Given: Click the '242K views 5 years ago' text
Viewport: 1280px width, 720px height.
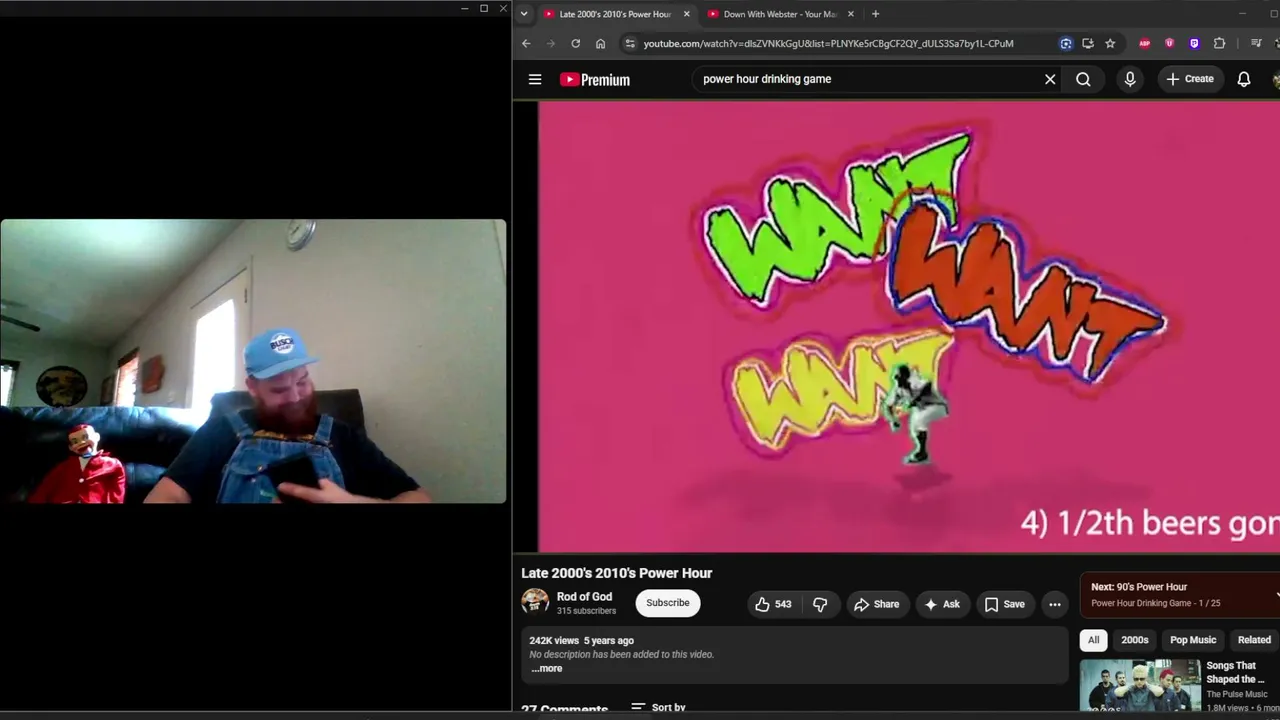Looking at the screenshot, I should [x=581, y=640].
